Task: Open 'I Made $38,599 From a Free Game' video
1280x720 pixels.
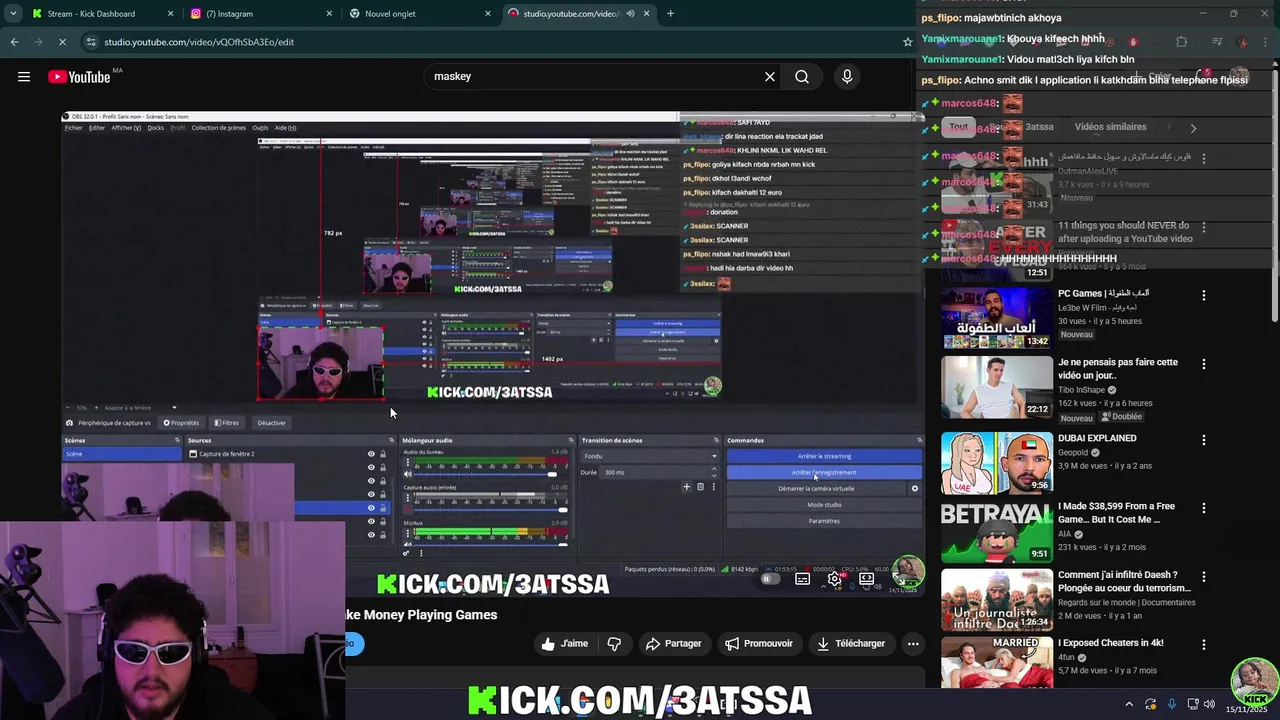Action: (1116, 513)
